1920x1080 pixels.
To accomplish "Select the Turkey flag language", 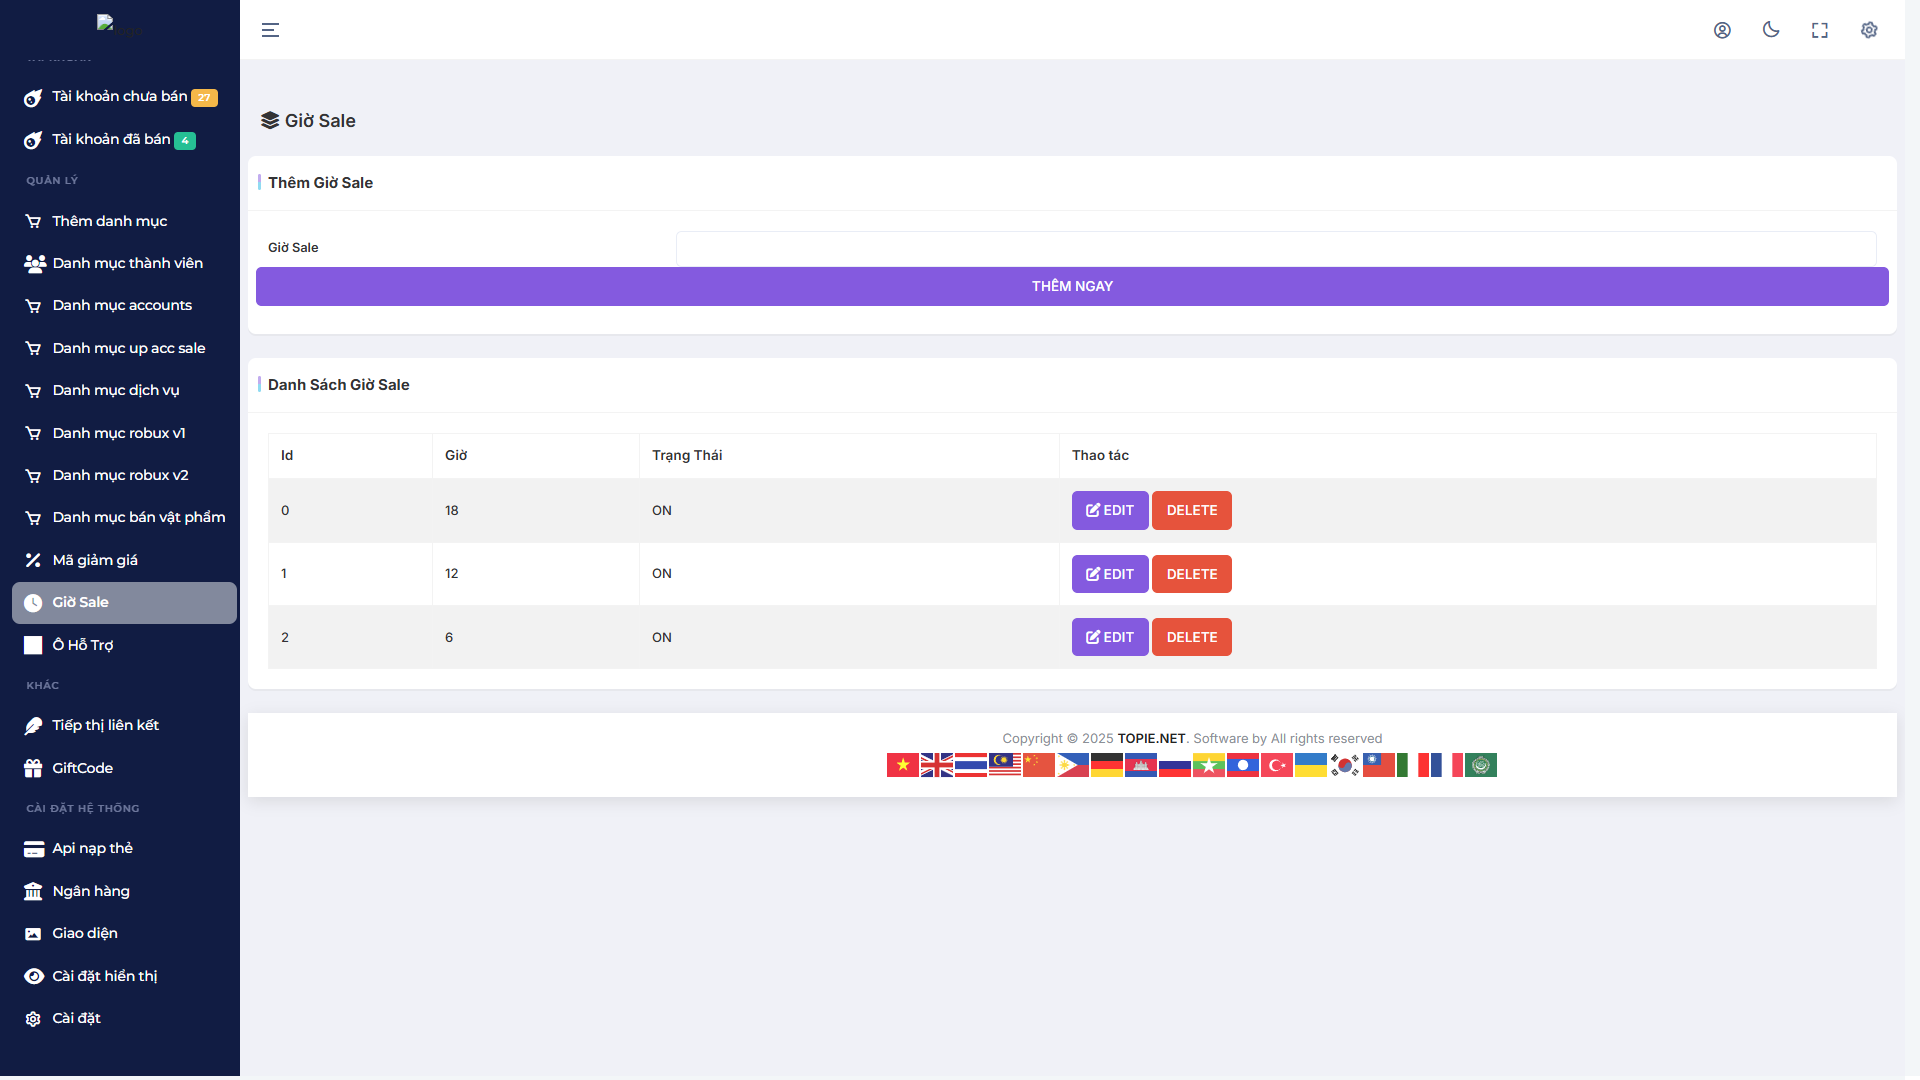I will point(1276,765).
